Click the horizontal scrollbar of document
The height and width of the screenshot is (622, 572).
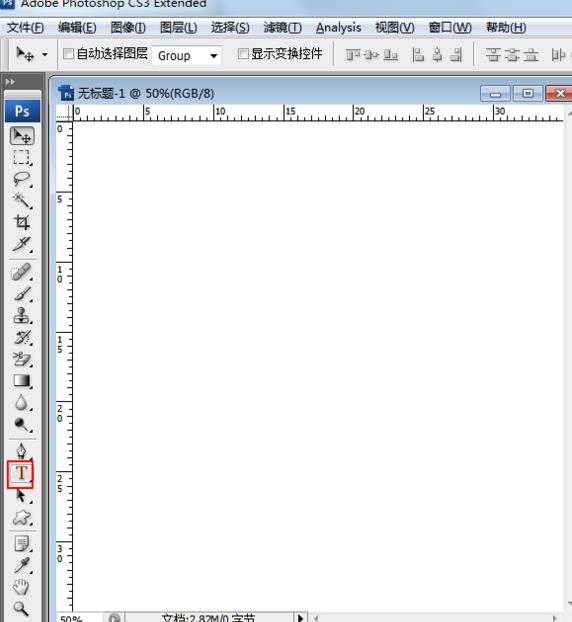tap(436, 618)
